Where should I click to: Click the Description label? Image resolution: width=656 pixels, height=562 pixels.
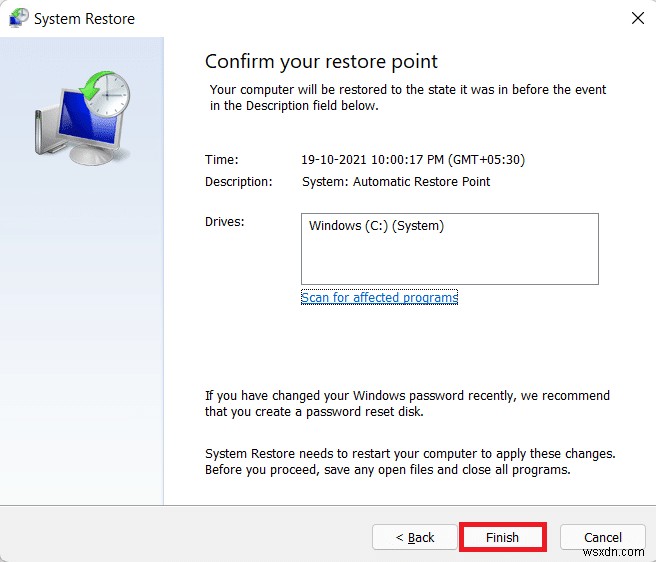pos(238,182)
